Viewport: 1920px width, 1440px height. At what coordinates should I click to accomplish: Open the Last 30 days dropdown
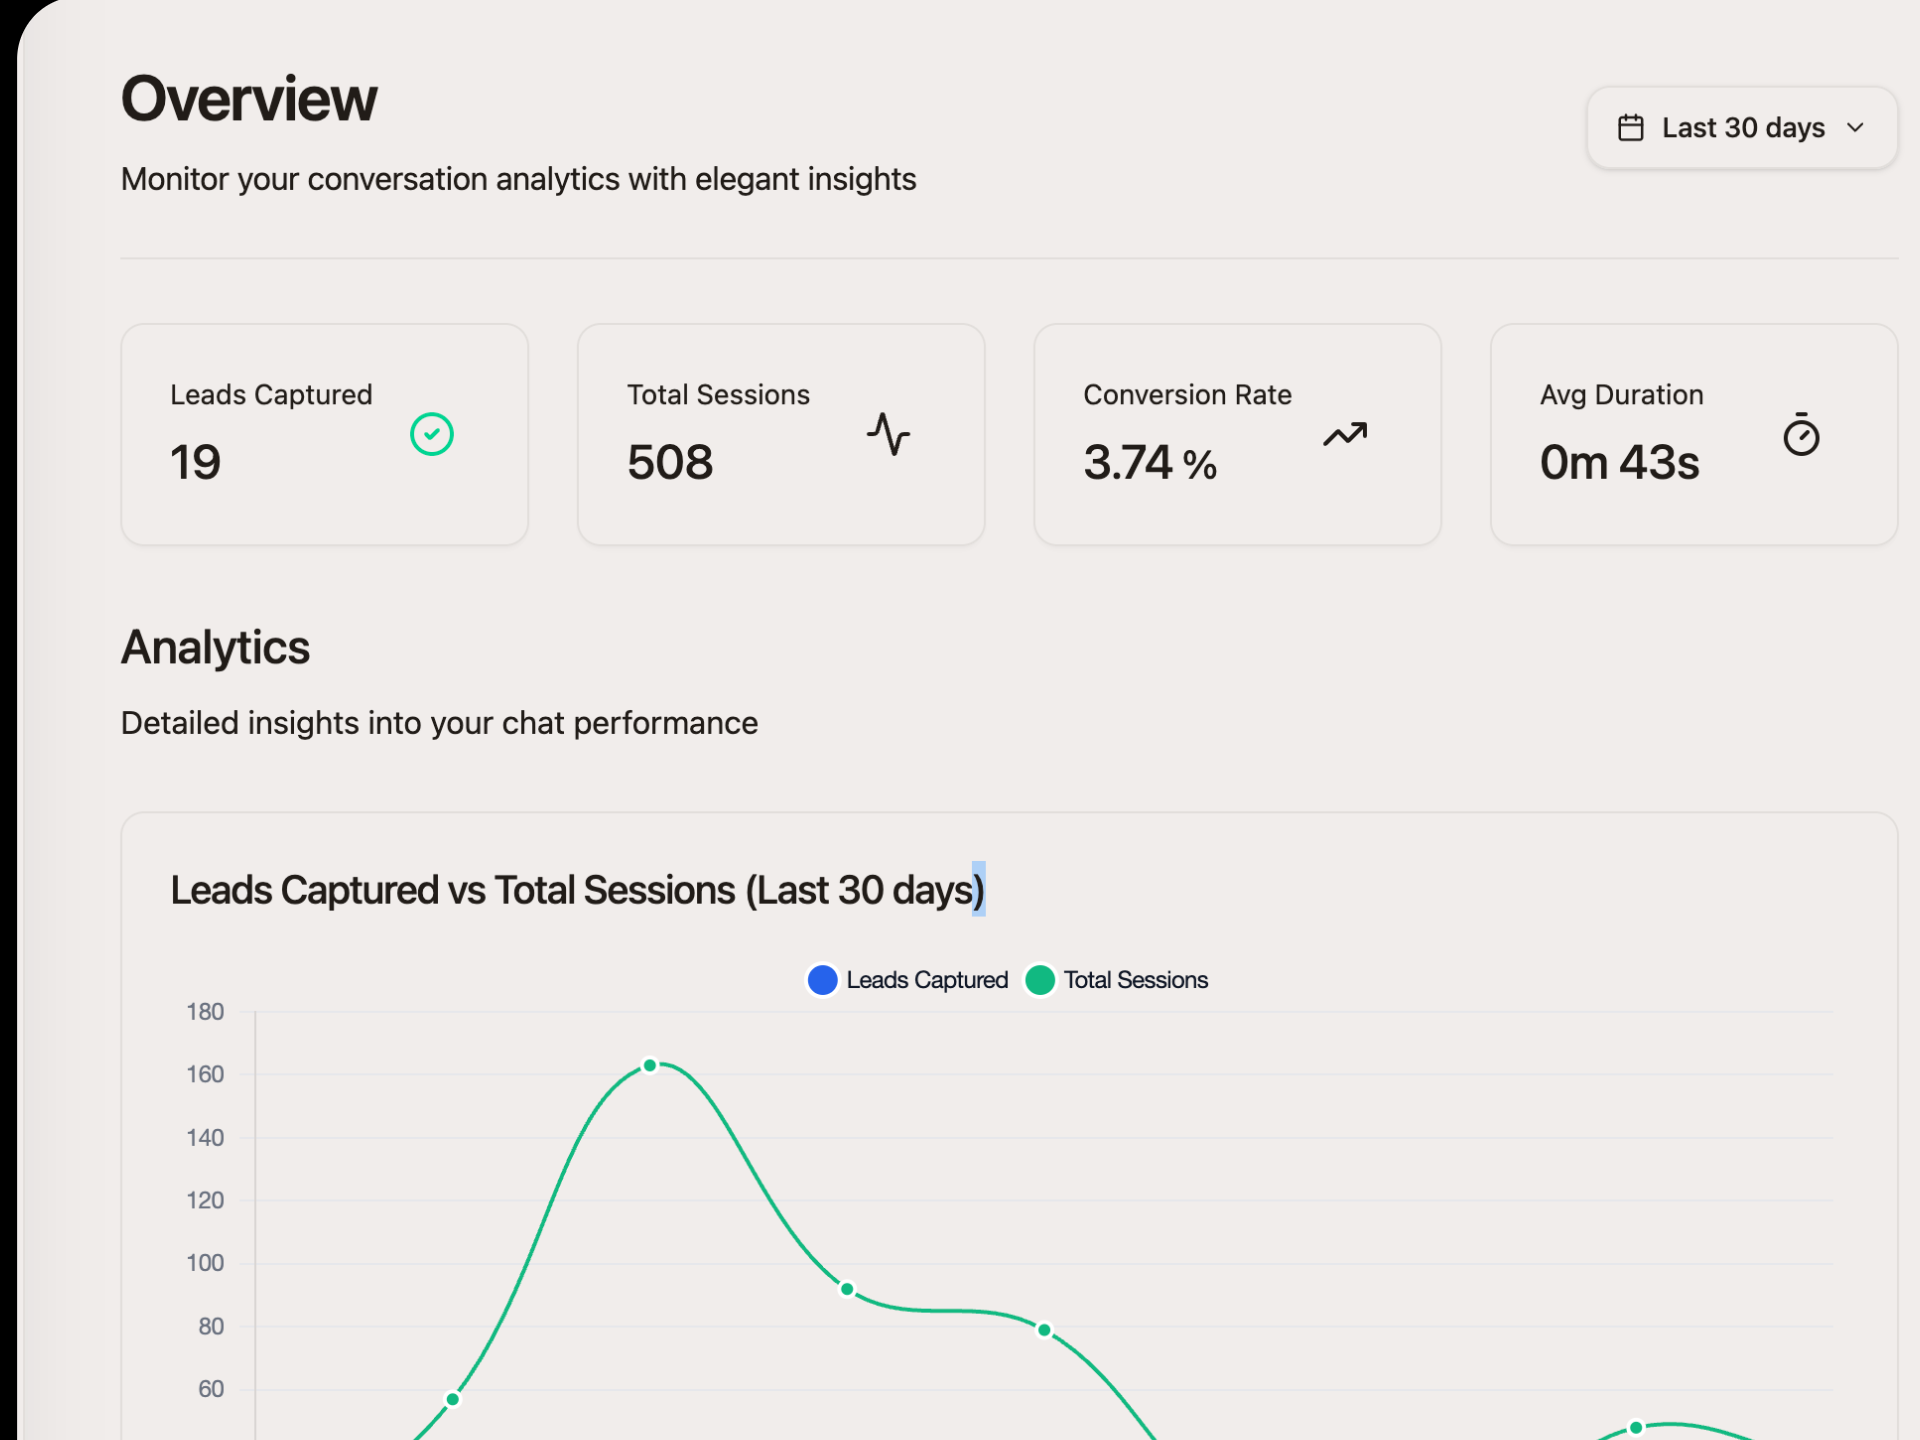click(1741, 127)
